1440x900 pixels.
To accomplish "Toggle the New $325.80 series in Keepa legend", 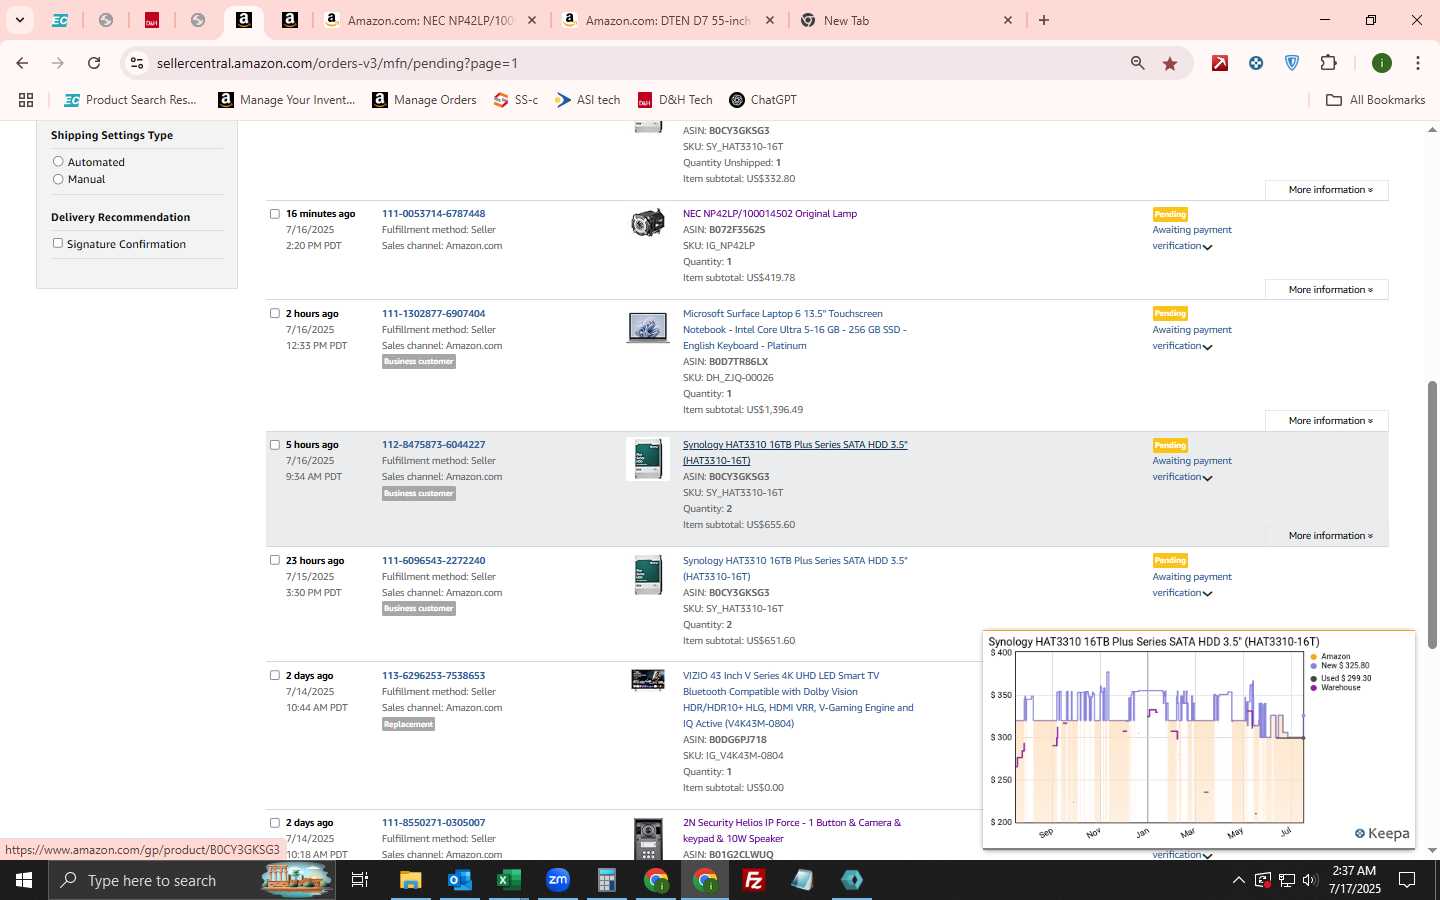I will coord(1339,665).
